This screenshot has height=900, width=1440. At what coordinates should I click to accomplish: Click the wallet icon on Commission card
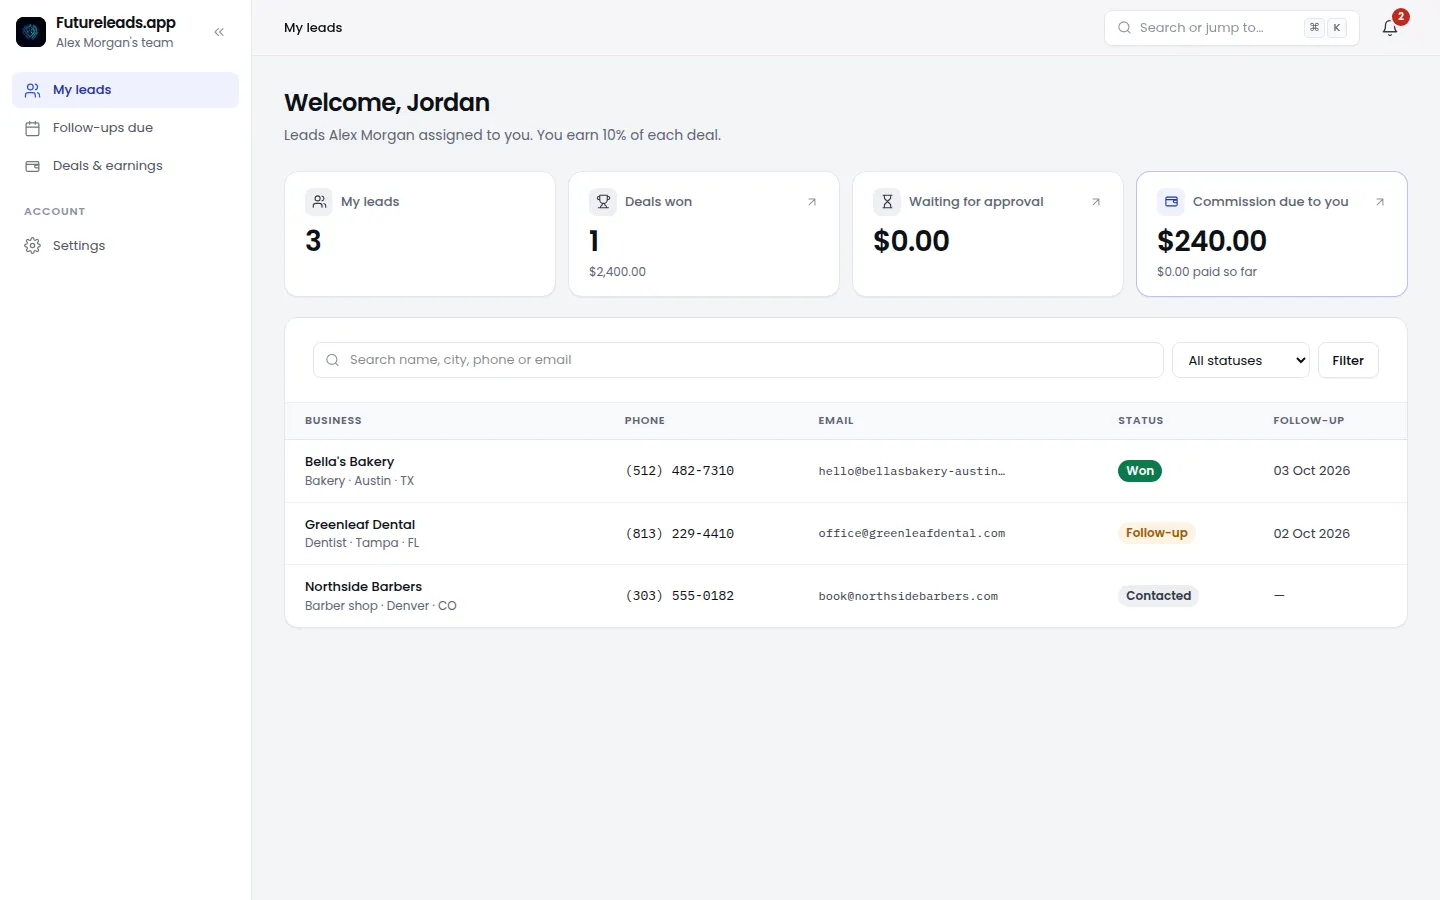click(1171, 202)
